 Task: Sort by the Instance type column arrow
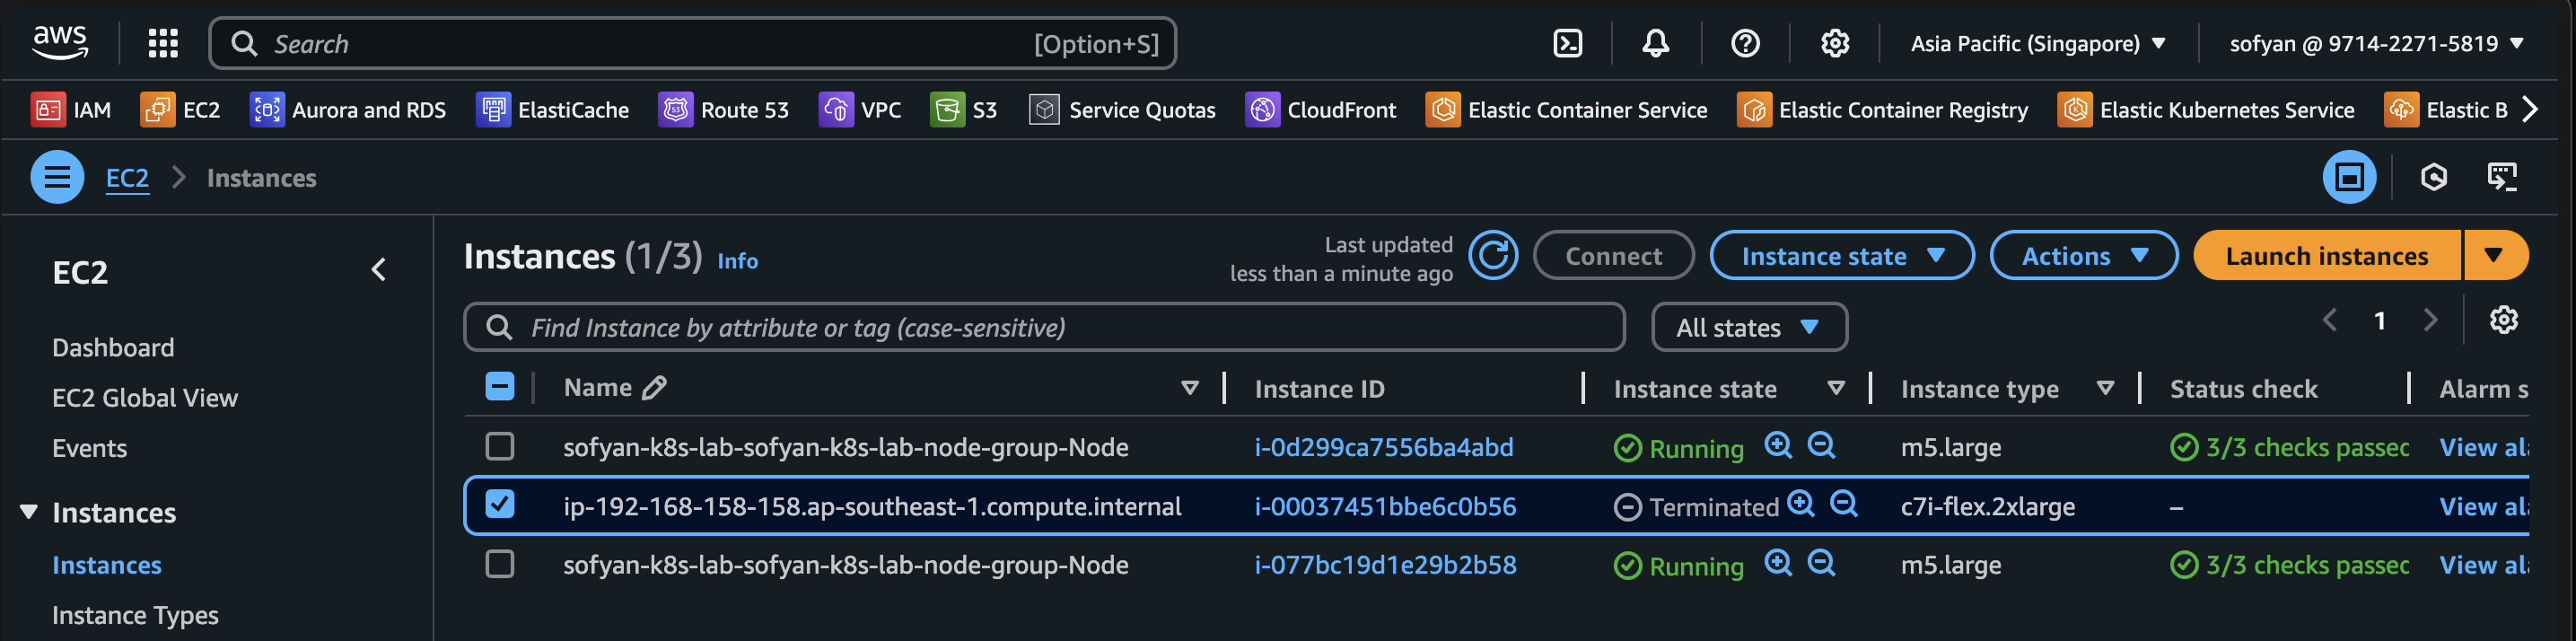(2105, 388)
